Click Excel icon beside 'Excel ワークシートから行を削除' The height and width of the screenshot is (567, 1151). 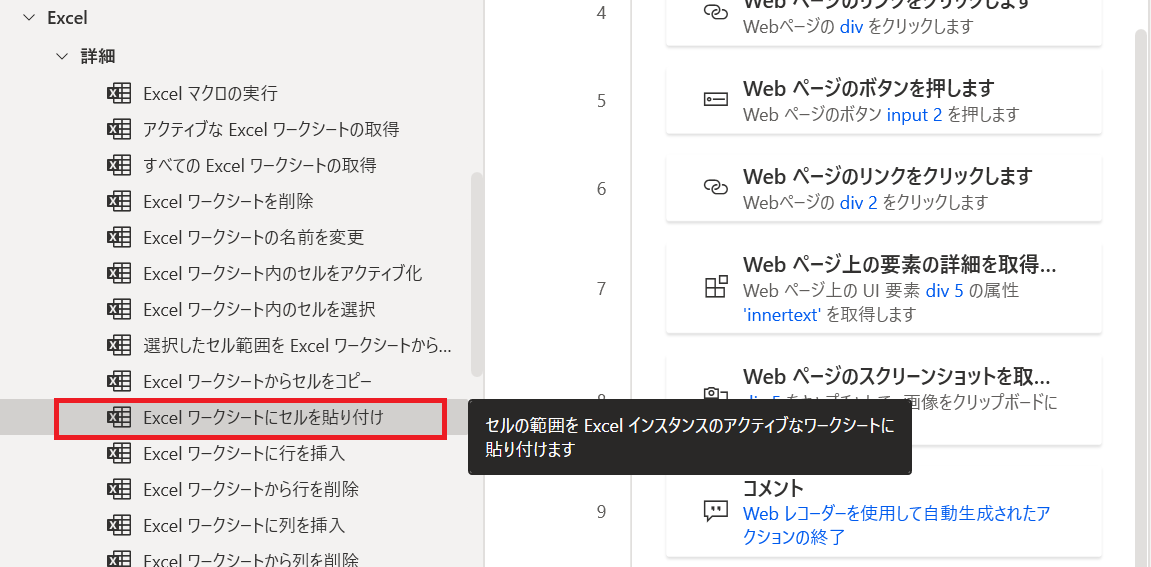119,489
